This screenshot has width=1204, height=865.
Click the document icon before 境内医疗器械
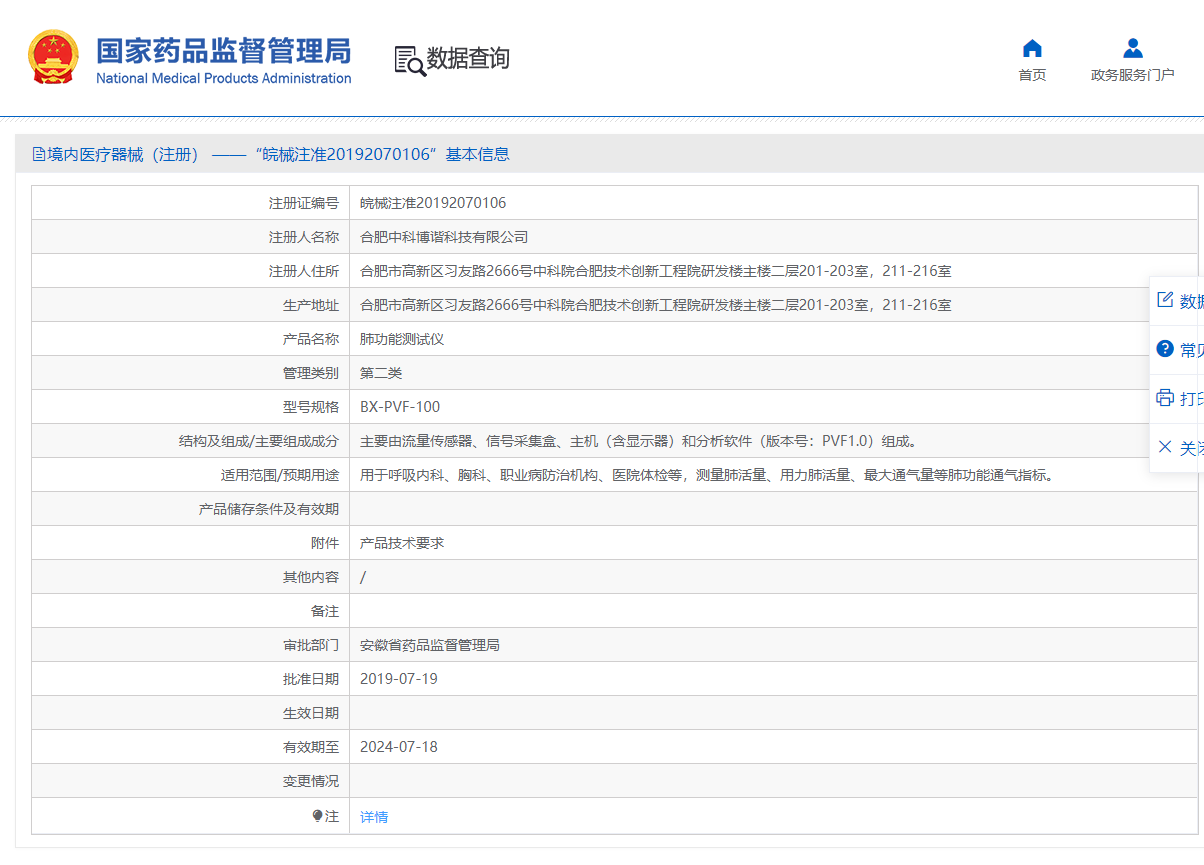[x=39, y=154]
